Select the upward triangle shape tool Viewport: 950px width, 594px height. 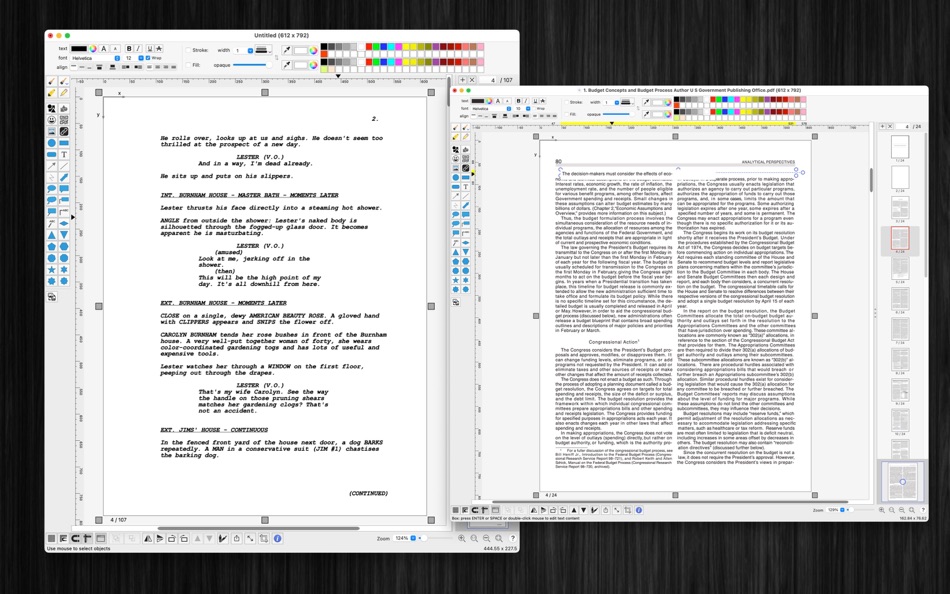coord(51,235)
